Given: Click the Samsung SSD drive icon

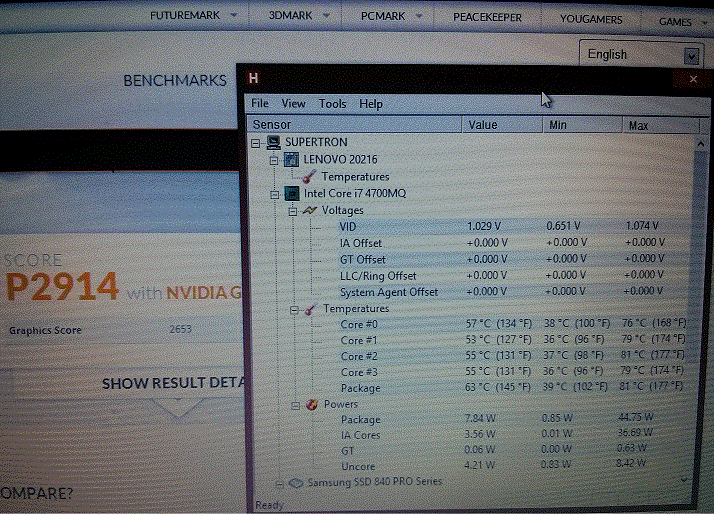Looking at the screenshot, I should pyautogui.click(x=296, y=483).
